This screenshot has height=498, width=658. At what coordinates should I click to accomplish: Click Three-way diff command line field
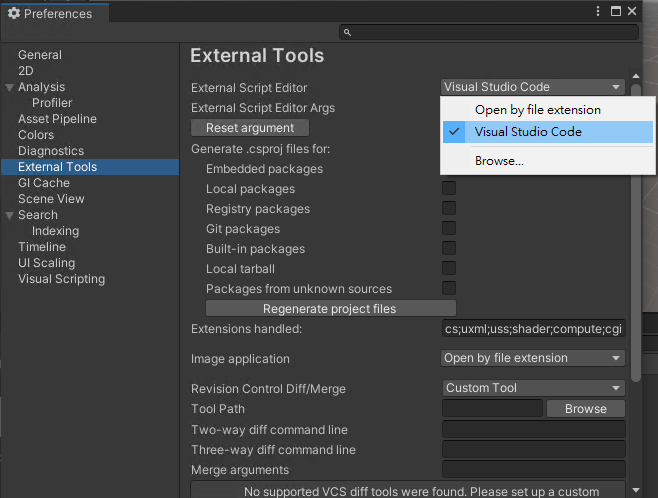[x=534, y=449]
